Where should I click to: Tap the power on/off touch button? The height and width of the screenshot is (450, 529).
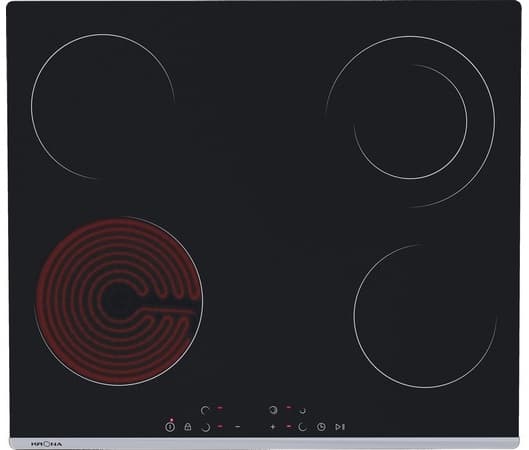click(170, 427)
